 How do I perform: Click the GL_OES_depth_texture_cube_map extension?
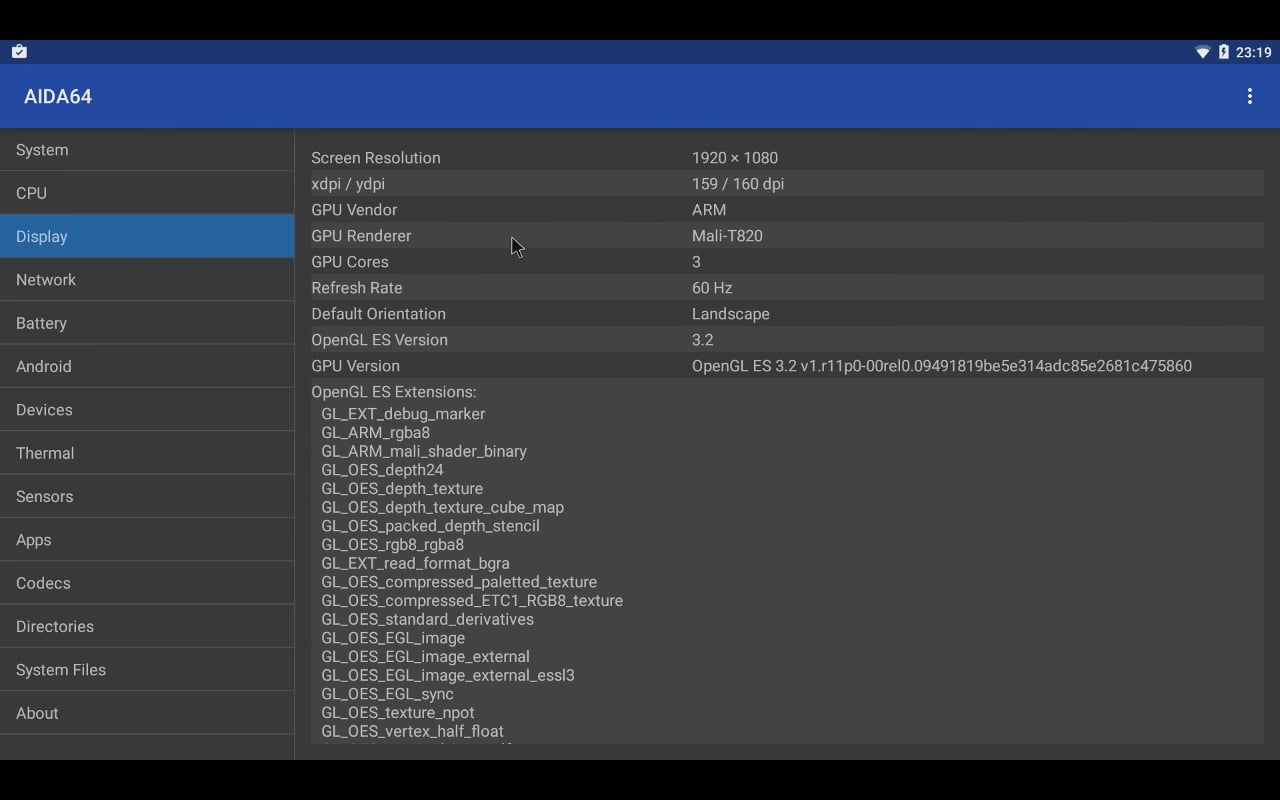(x=442, y=507)
